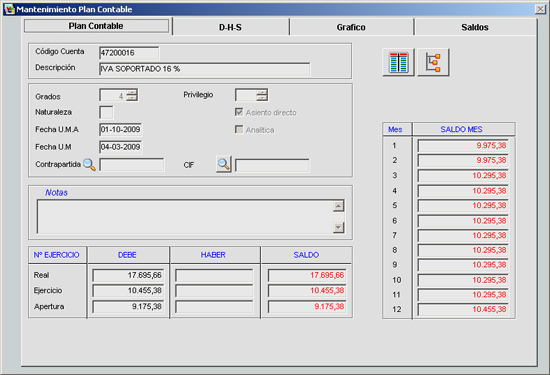Click the Nº EJERCICIO column header
The width and height of the screenshot is (550, 375).
(x=57, y=255)
